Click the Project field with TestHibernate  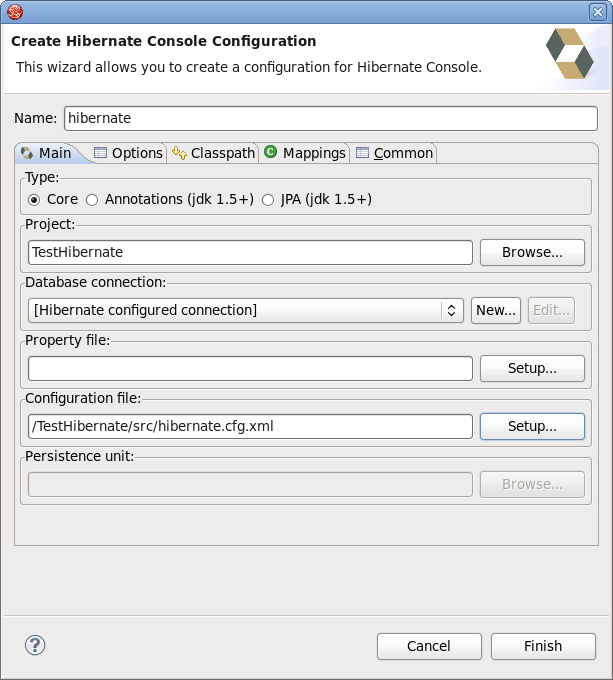[250, 252]
